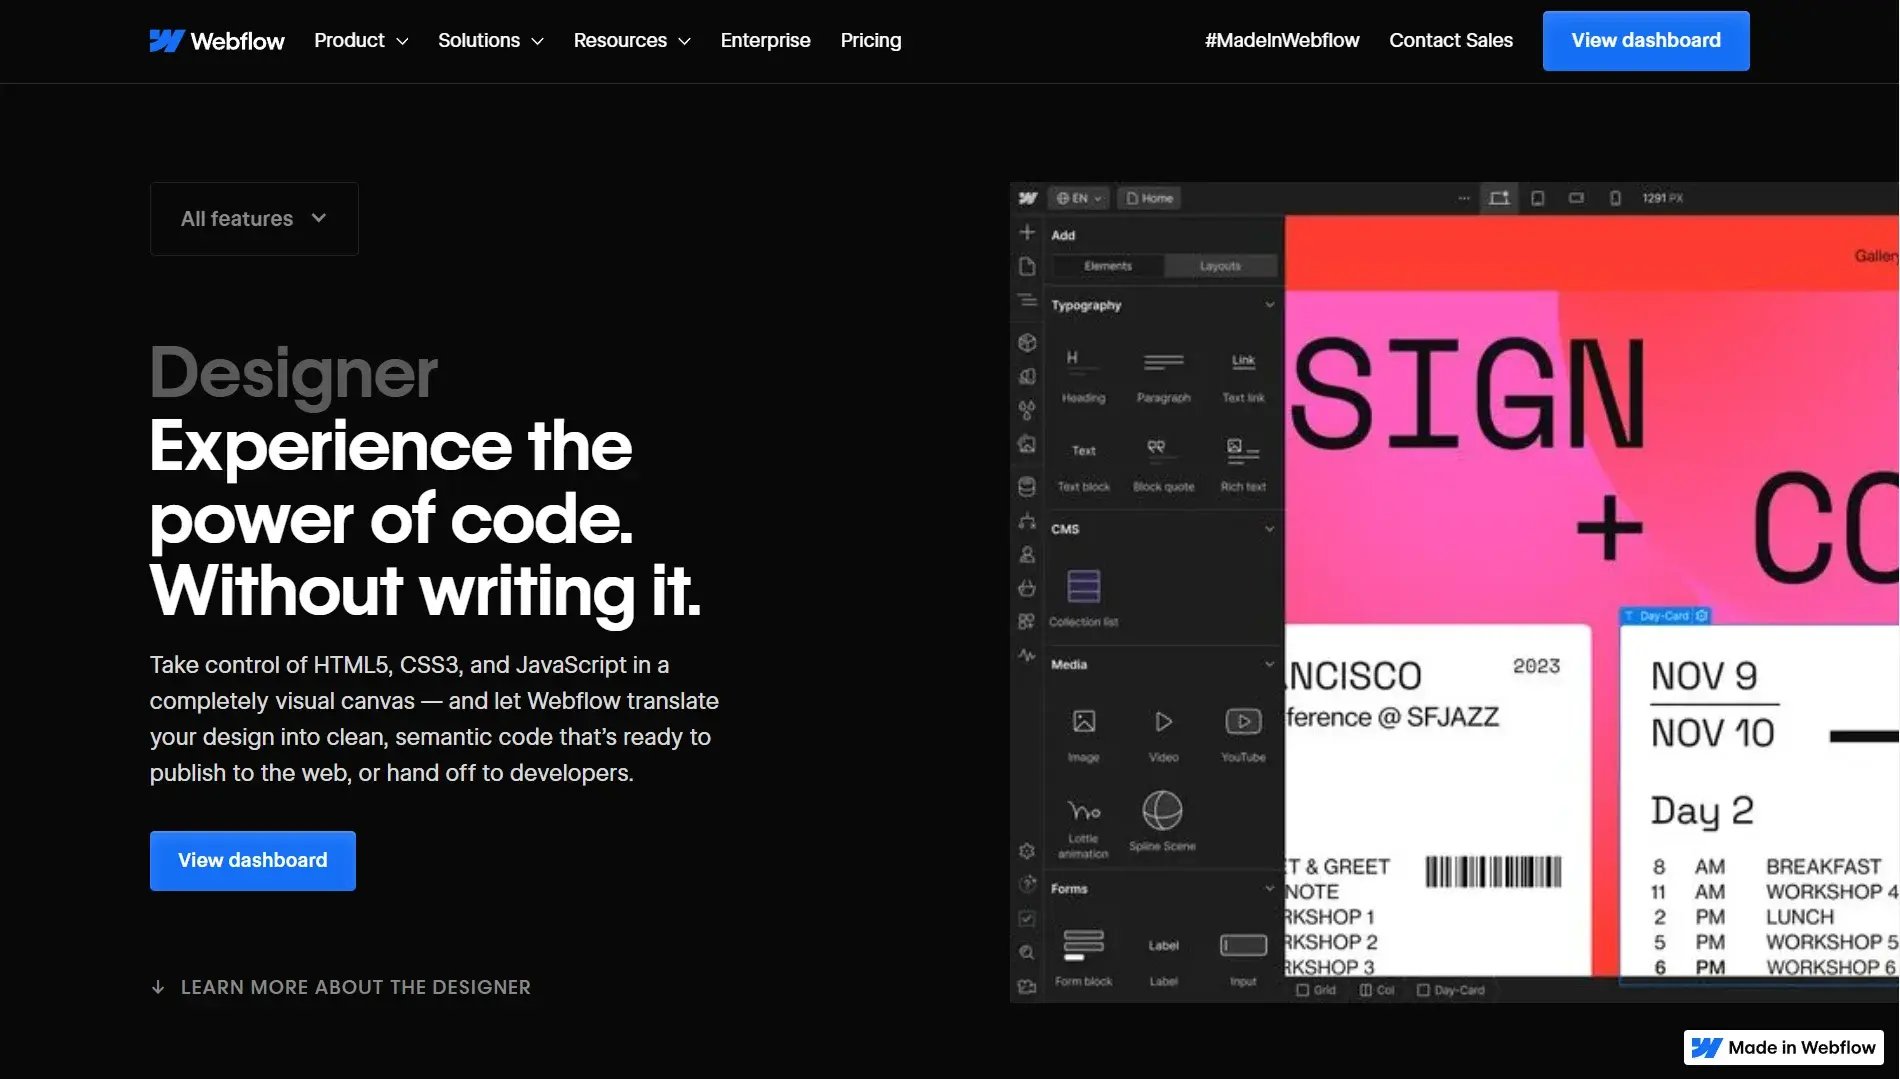Expand the Solutions menu
Viewport: 1900px width, 1079px height.
[x=491, y=41]
